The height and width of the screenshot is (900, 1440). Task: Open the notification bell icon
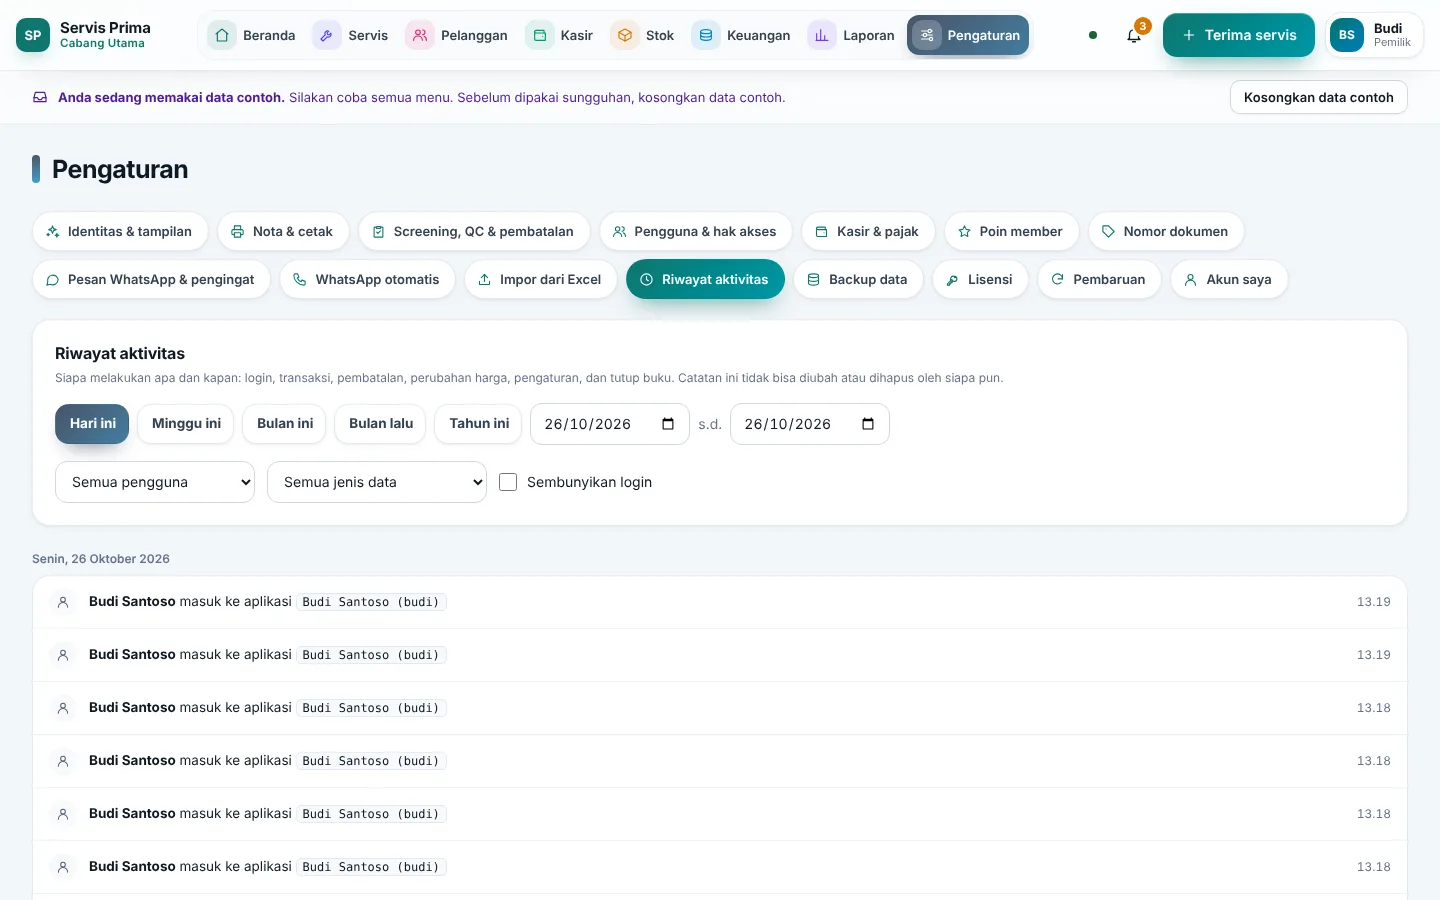pyautogui.click(x=1133, y=36)
